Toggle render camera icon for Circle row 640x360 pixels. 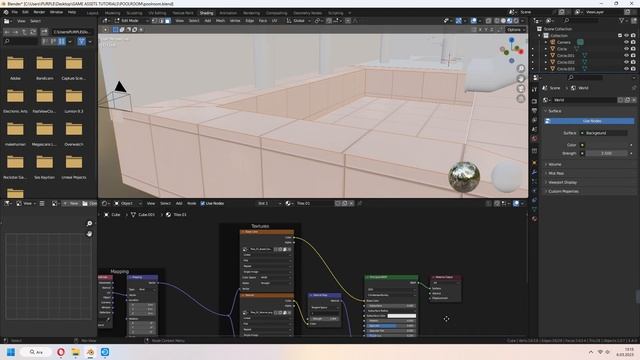(x=633, y=49)
